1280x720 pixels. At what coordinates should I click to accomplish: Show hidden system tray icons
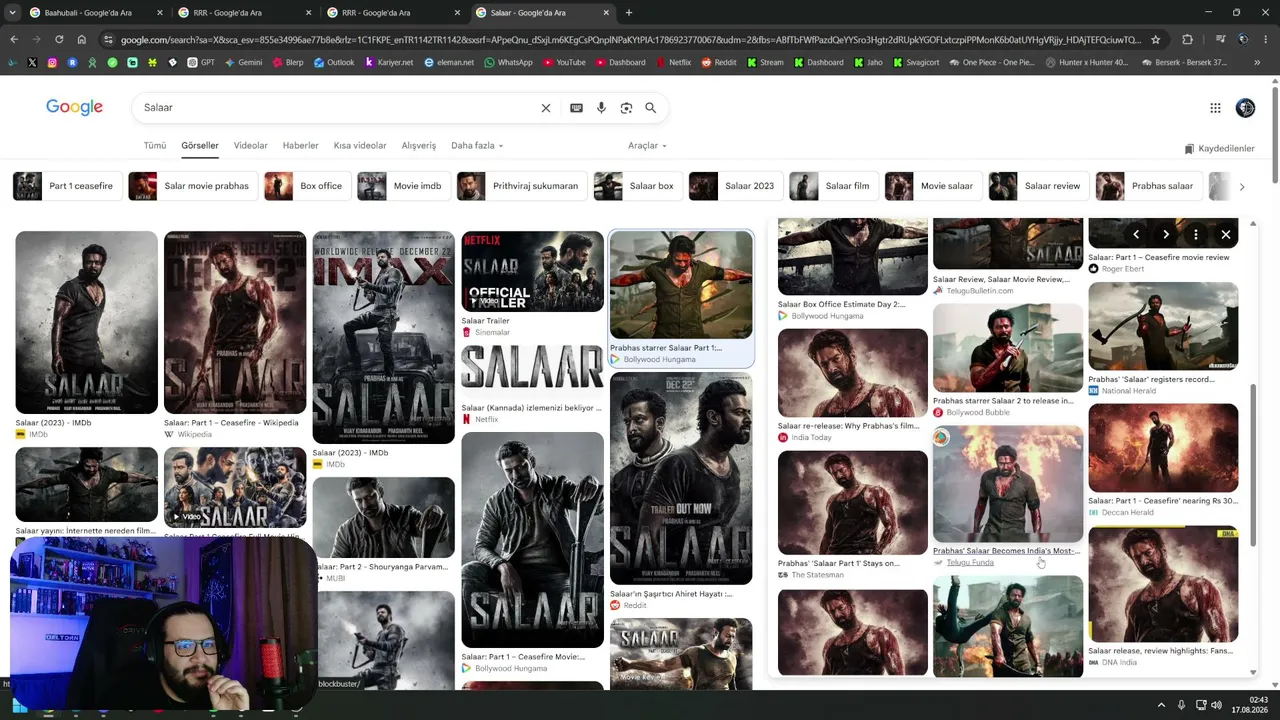click(x=1161, y=705)
